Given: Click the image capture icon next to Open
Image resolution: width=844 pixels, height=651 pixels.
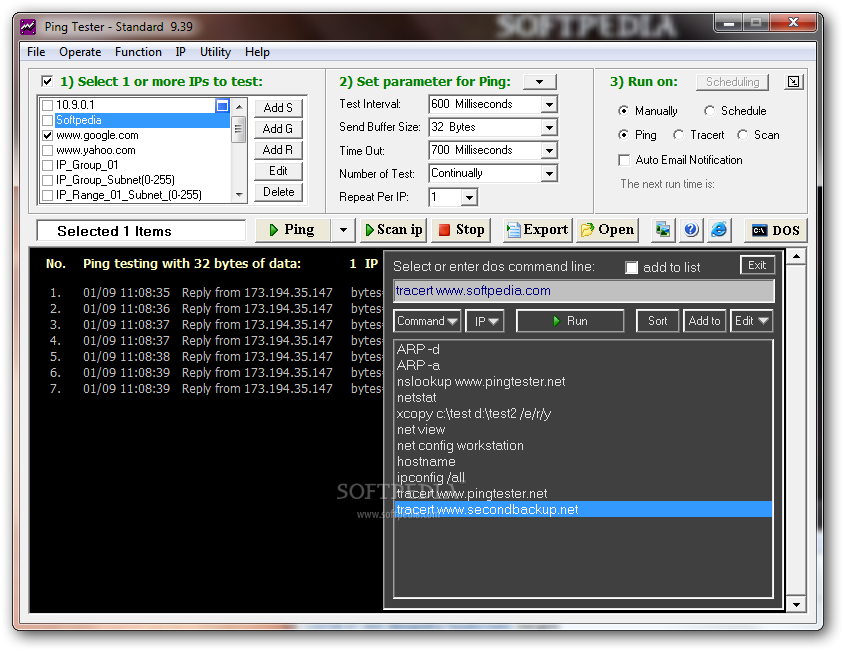Looking at the screenshot, I should pos(663,230).
